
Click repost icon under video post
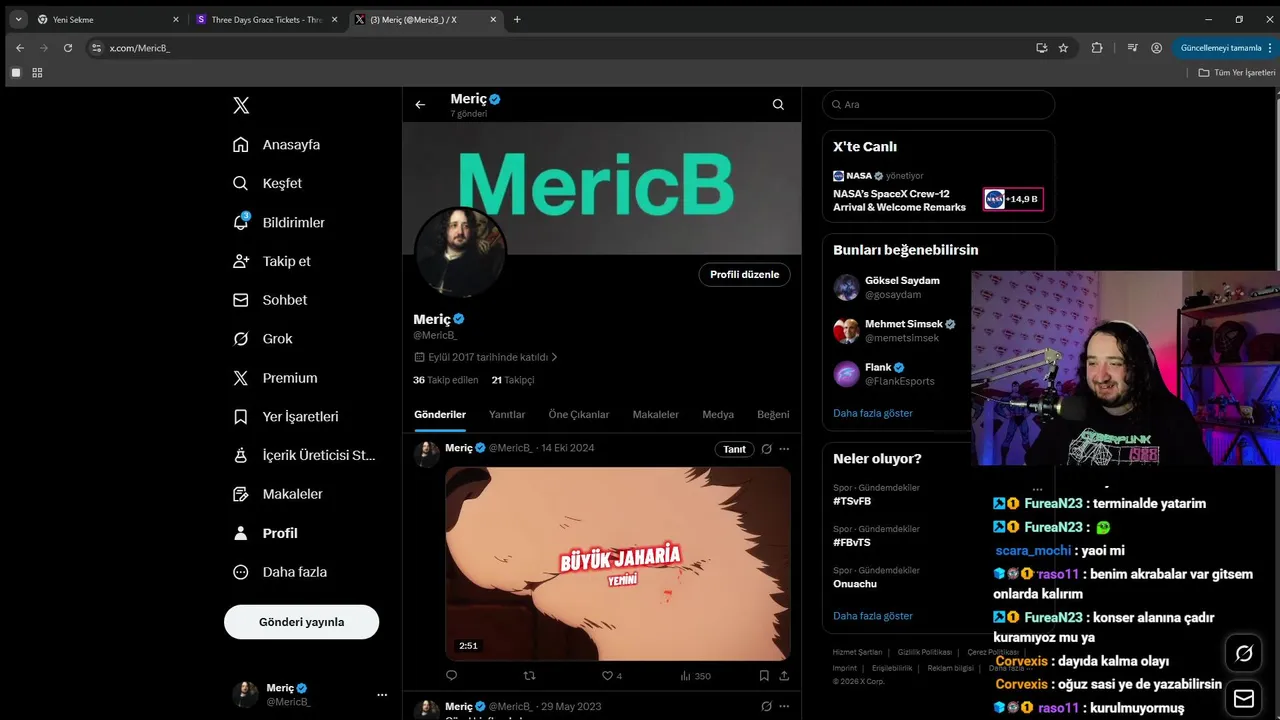[x=530, y=676]
